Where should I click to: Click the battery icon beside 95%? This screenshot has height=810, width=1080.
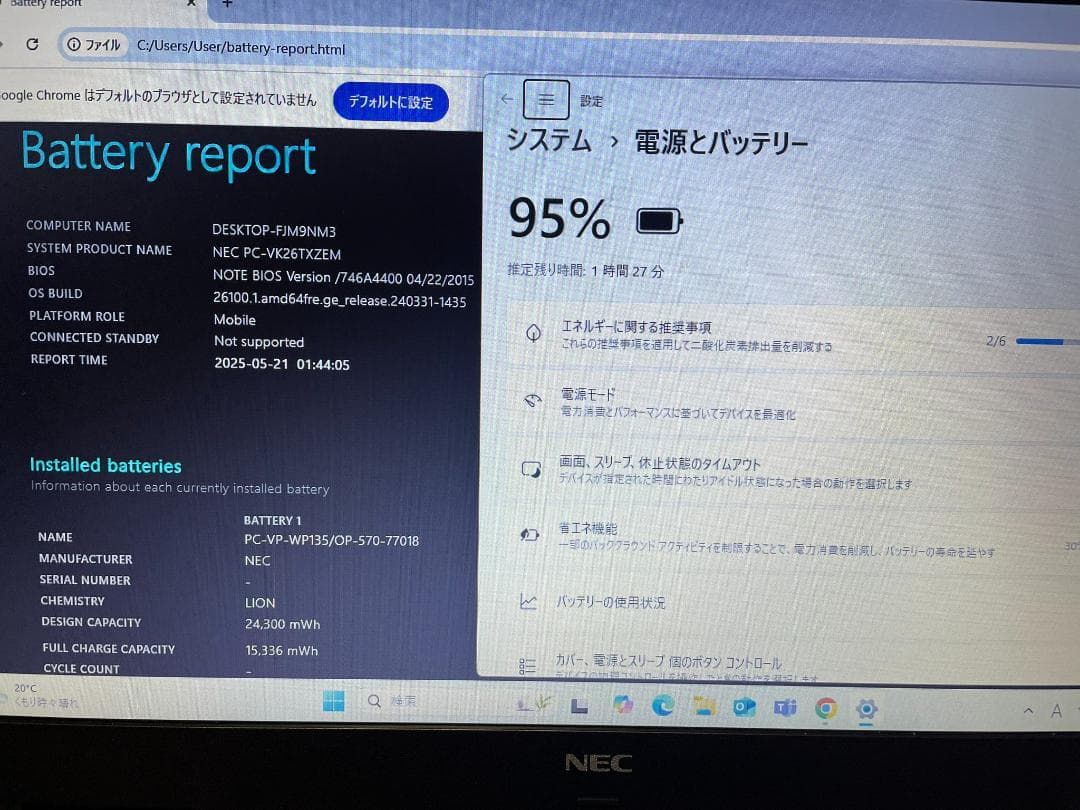tap(658, 221)
